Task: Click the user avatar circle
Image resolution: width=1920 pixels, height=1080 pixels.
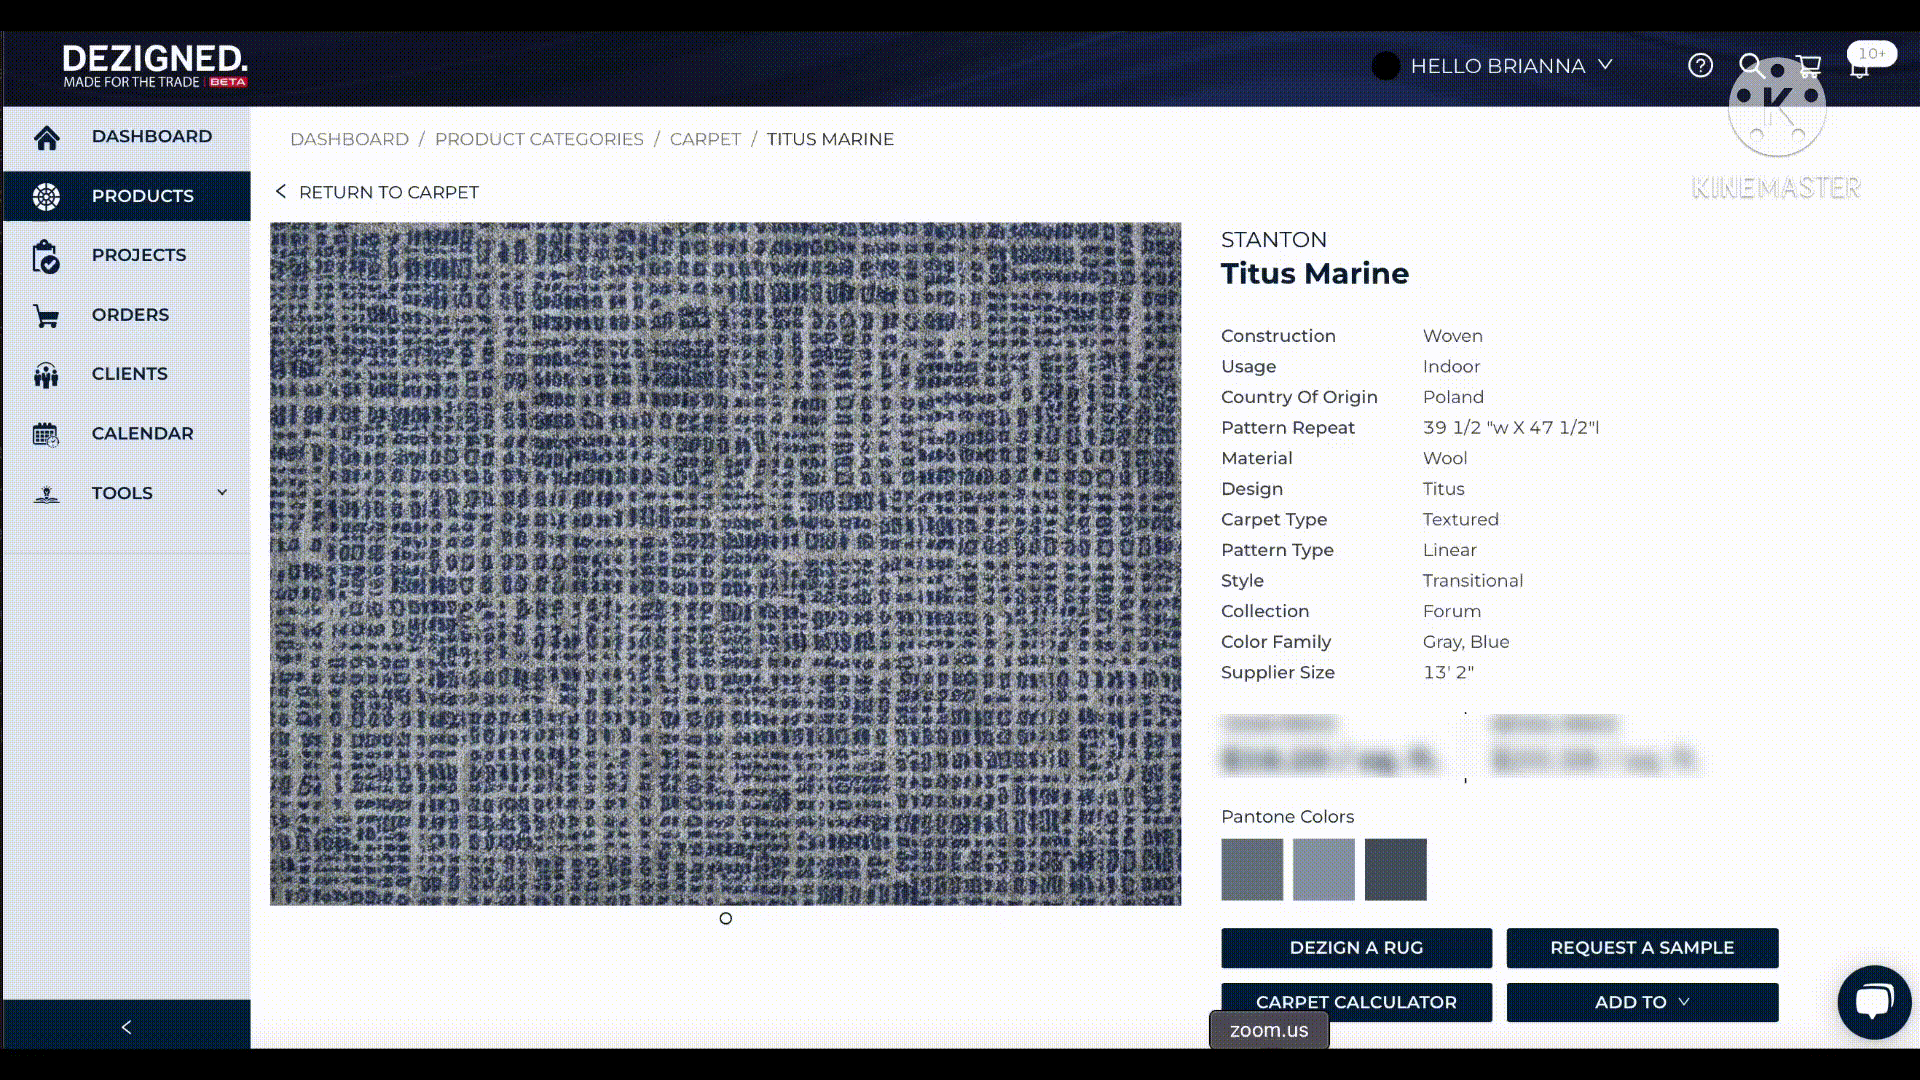Action: [x=1385, y=66]
